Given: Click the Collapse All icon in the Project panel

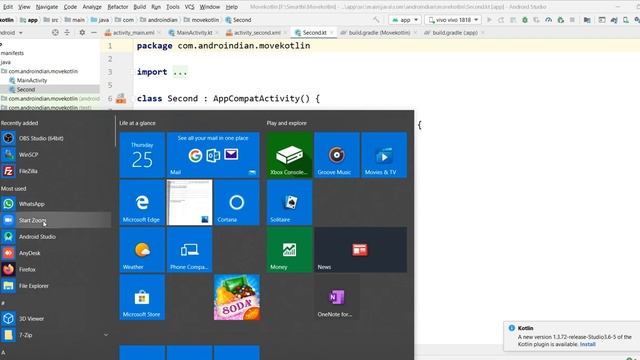Looking at the screenshot, I should (x=67, y=32).
